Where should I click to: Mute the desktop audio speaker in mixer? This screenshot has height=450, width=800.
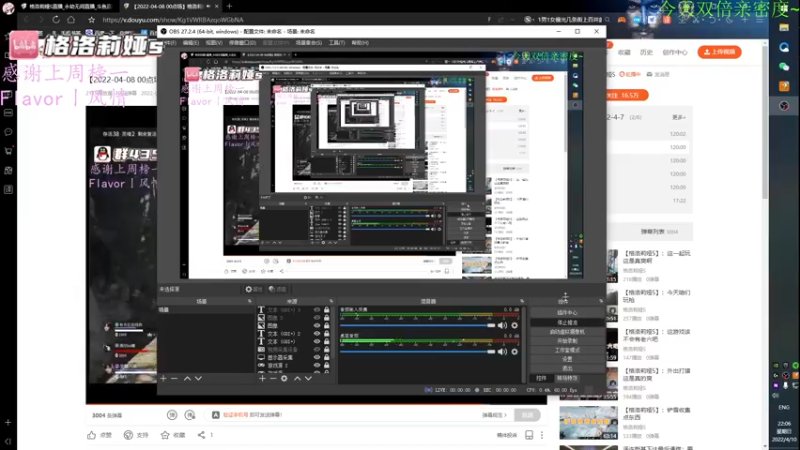(503, 352)
